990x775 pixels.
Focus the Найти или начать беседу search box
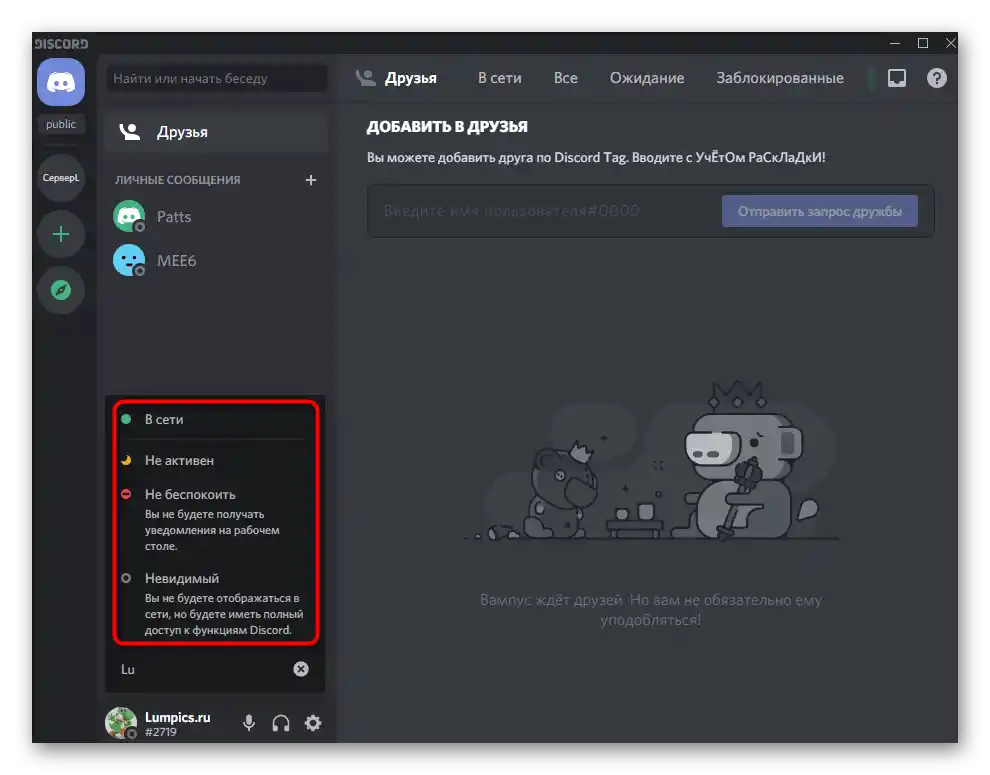[217, 78]
